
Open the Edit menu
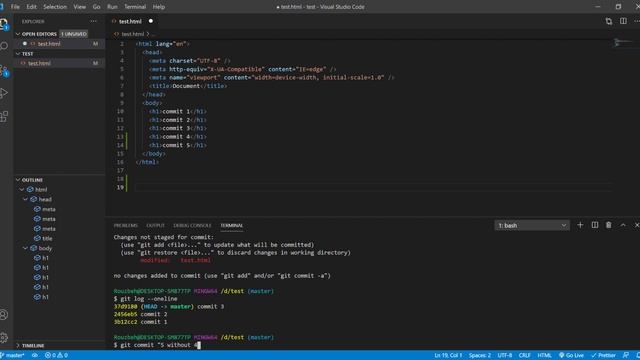click(x=31, y=7)
